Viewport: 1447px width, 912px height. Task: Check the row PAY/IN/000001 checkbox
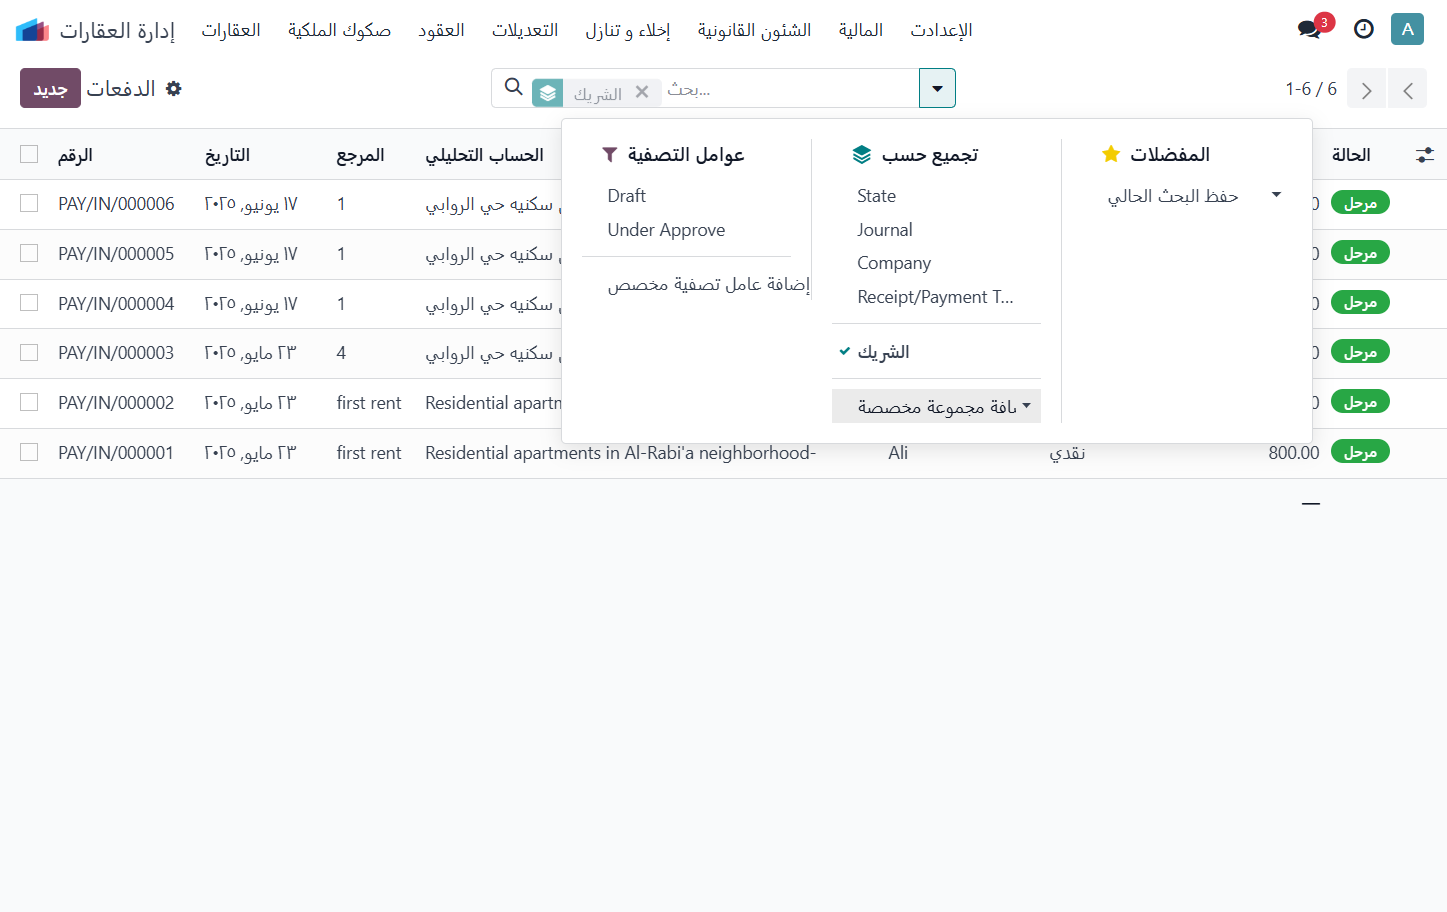click(x=29, y=452)
